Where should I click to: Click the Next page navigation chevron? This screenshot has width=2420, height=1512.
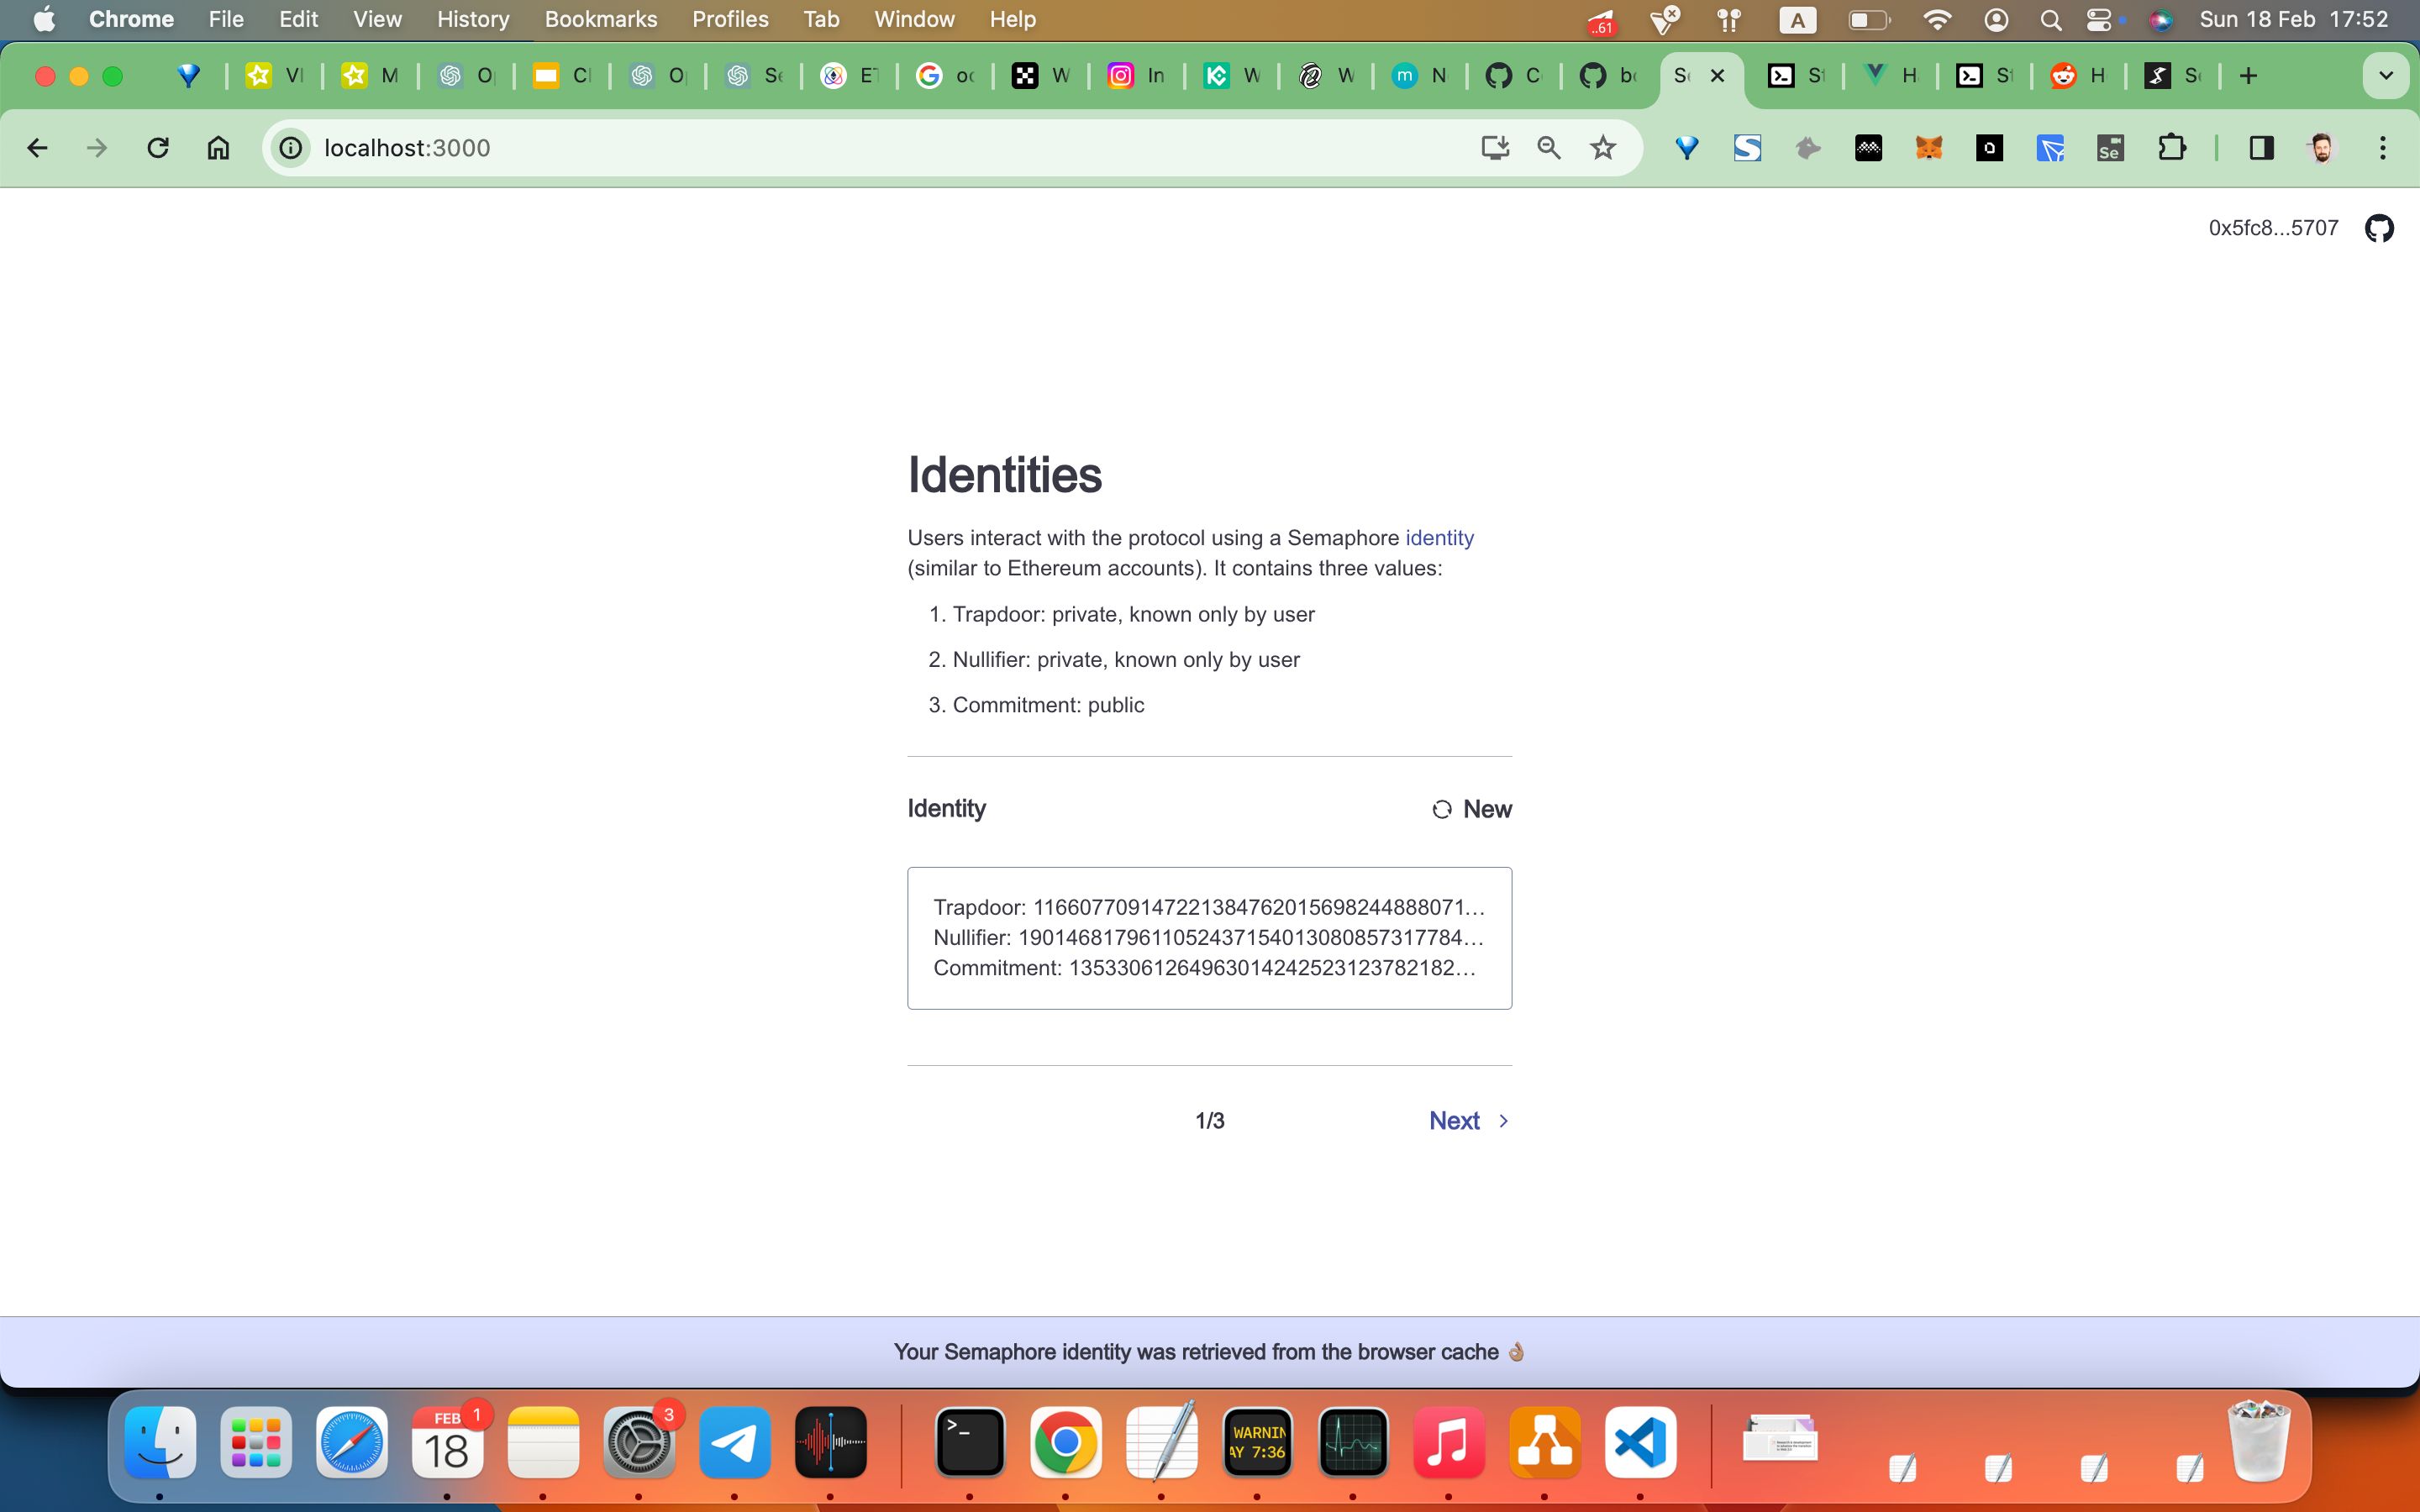[1502, 1118]
